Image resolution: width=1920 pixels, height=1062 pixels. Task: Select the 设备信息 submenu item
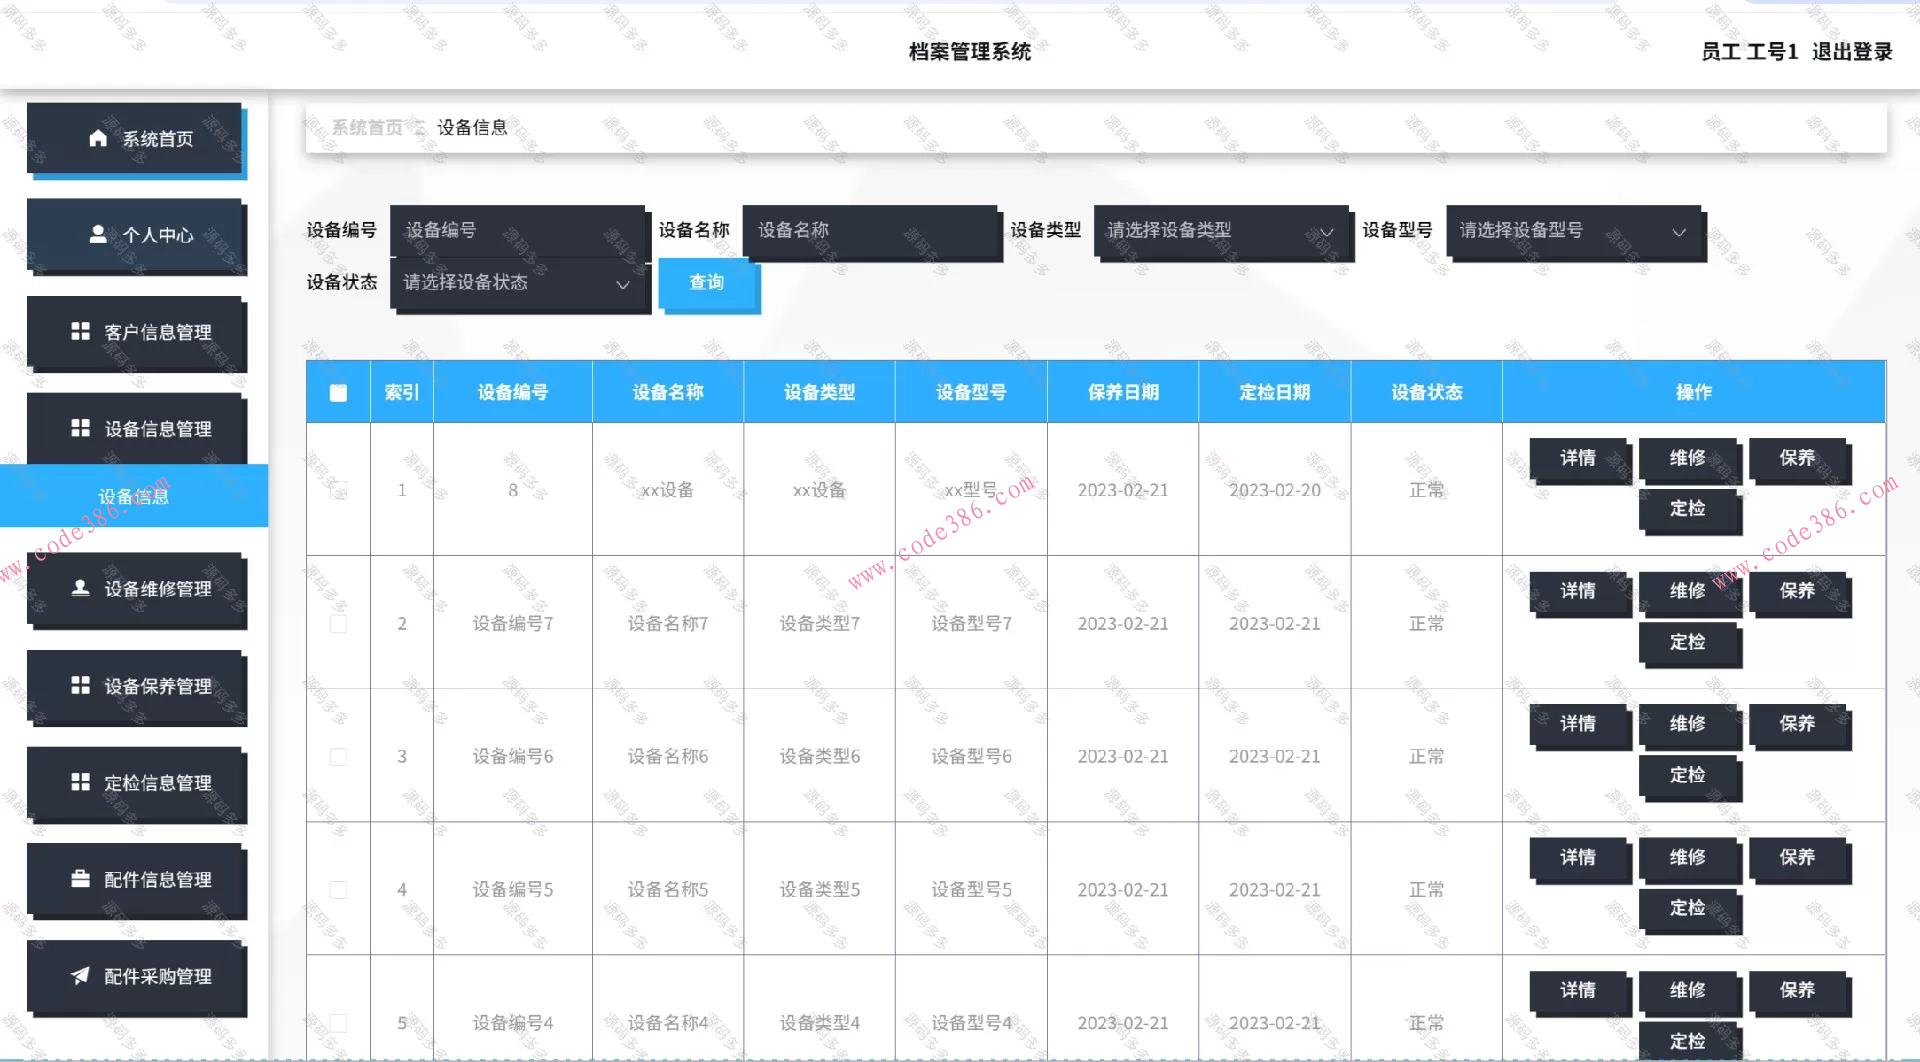(134, 495)
